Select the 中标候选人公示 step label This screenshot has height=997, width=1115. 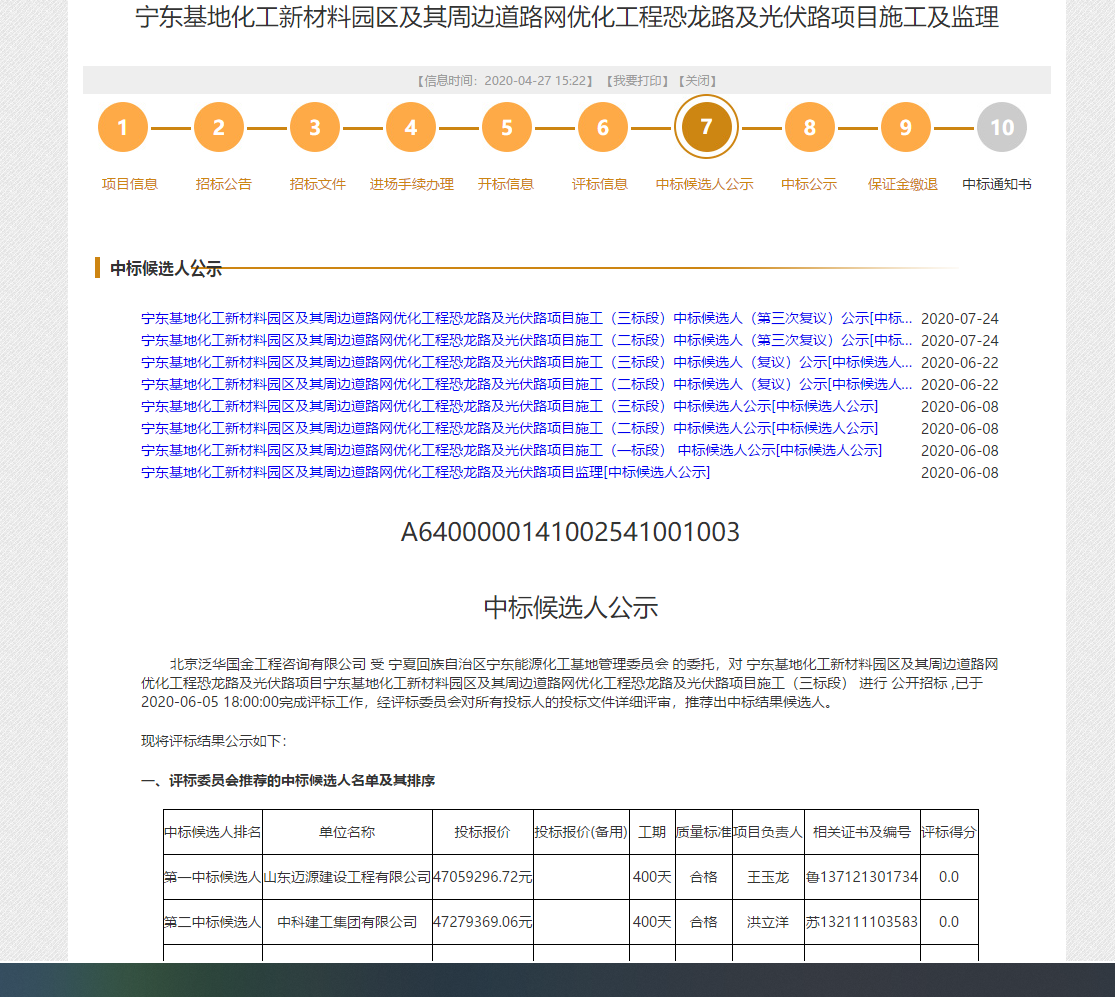(705, 184)
